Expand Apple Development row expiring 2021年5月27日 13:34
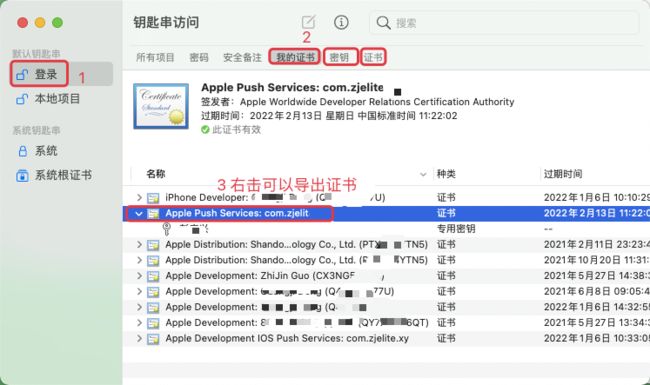 (x=139, y=323)
